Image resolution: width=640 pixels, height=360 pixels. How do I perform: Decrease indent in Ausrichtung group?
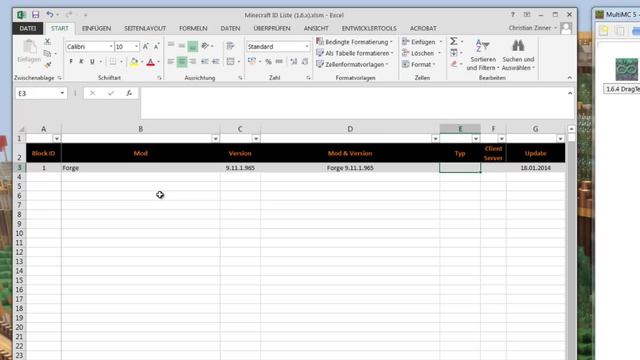click(x=204, y=62)
